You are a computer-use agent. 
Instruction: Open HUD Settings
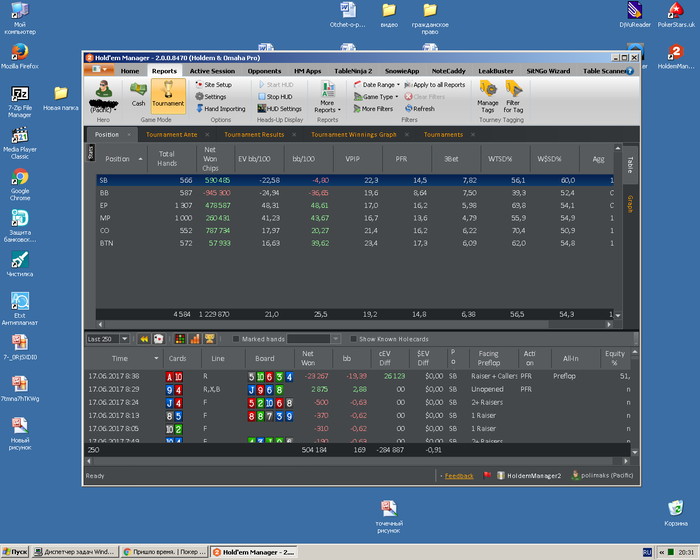pyautogui.click(x=279, y=109)
